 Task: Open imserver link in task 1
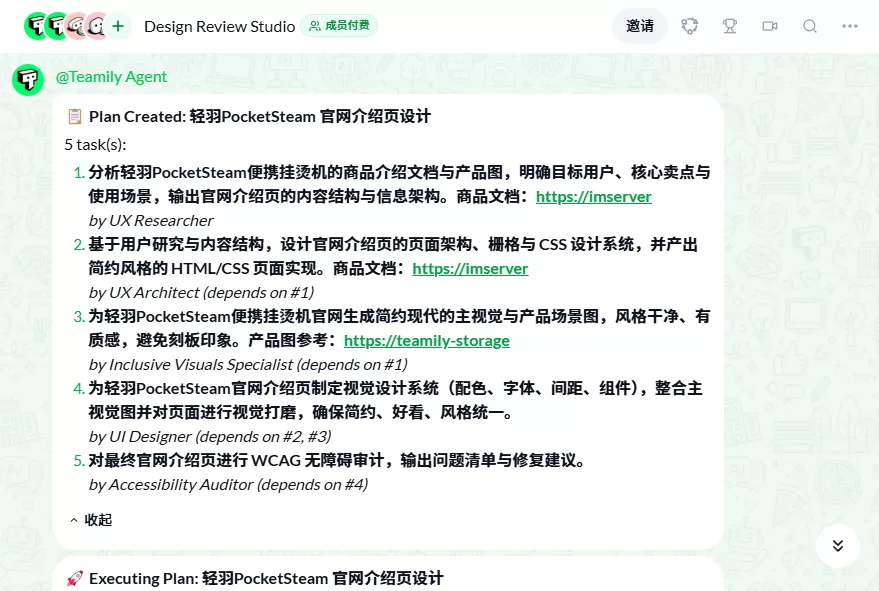[594, 197]
